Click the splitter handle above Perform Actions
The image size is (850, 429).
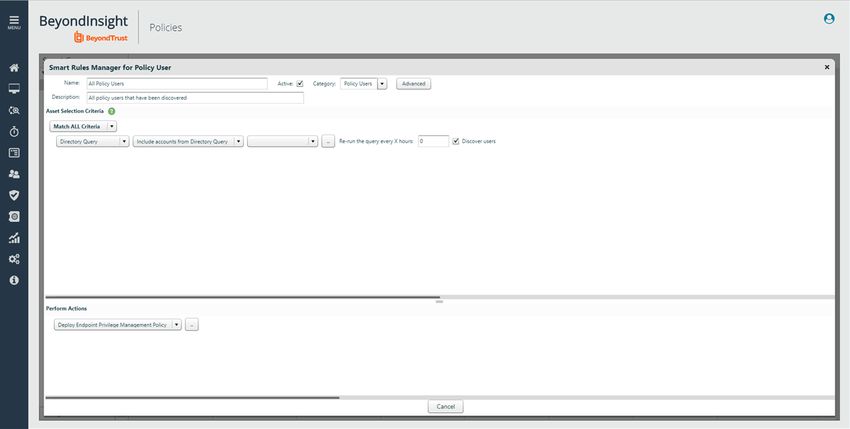(440, 302)
